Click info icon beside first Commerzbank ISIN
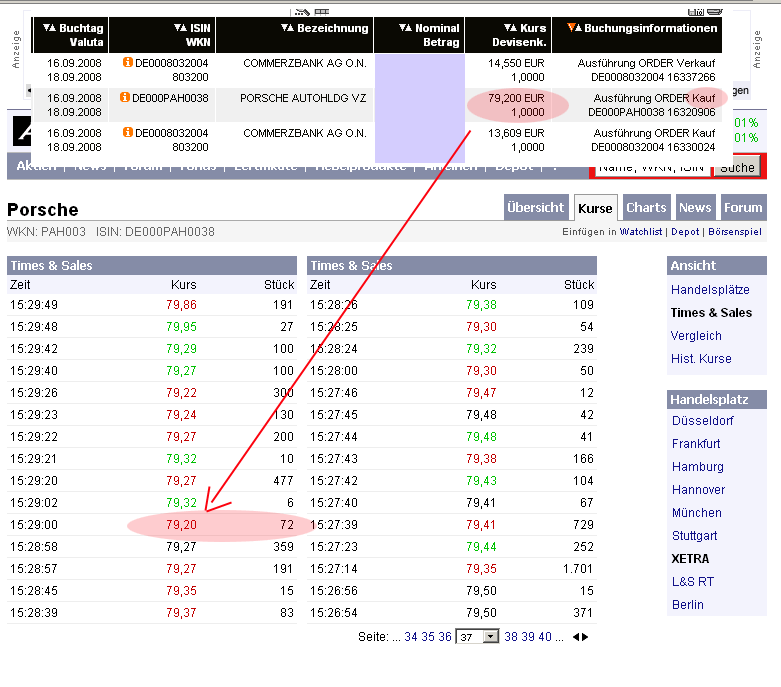 click(x=128, y=62)
